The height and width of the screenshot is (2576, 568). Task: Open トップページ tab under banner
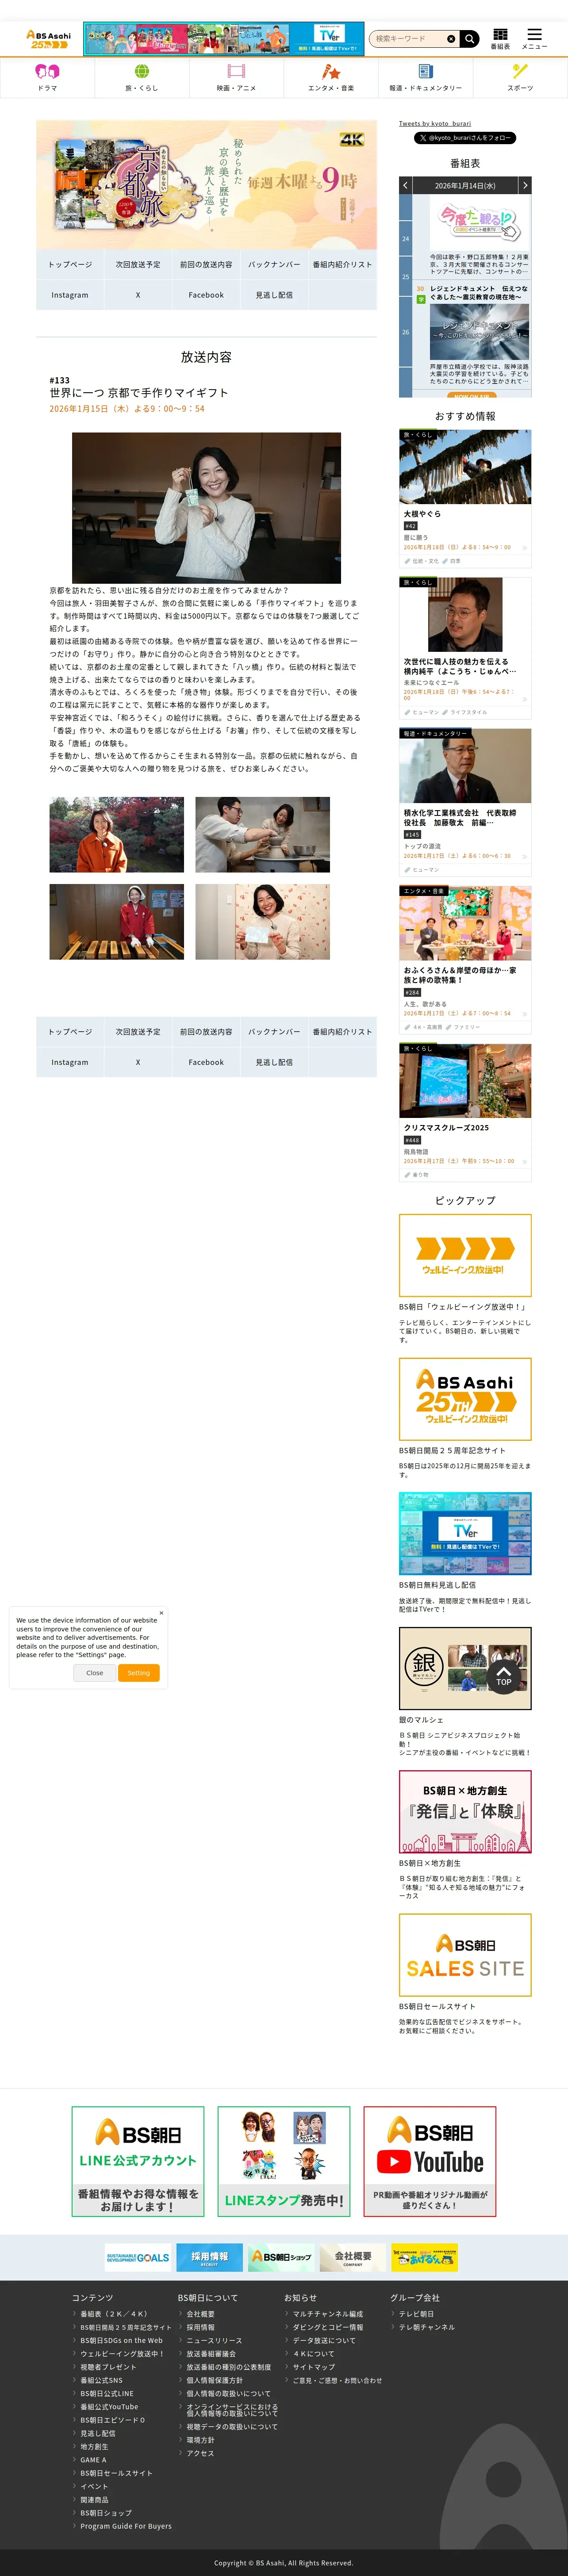click(x=70, y=265)
